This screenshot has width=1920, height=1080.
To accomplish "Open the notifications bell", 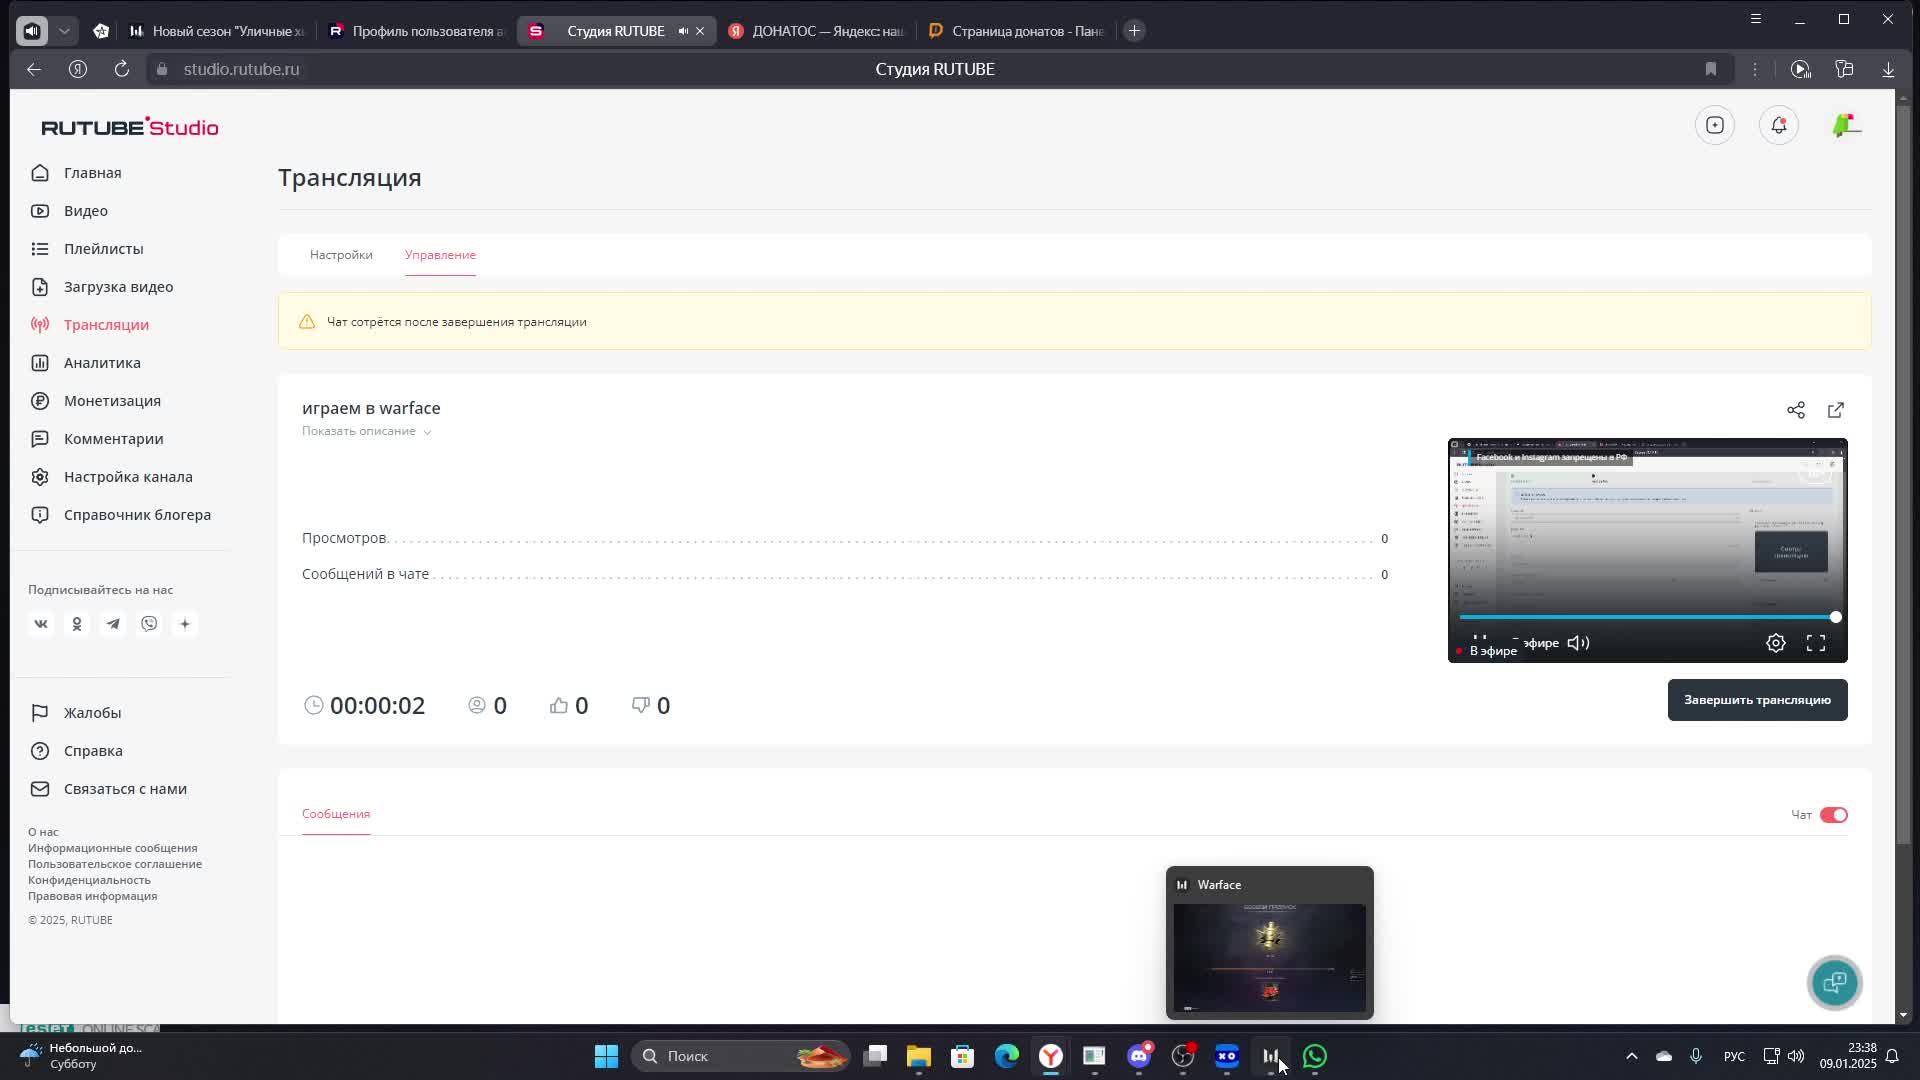I will [1778, 125].
